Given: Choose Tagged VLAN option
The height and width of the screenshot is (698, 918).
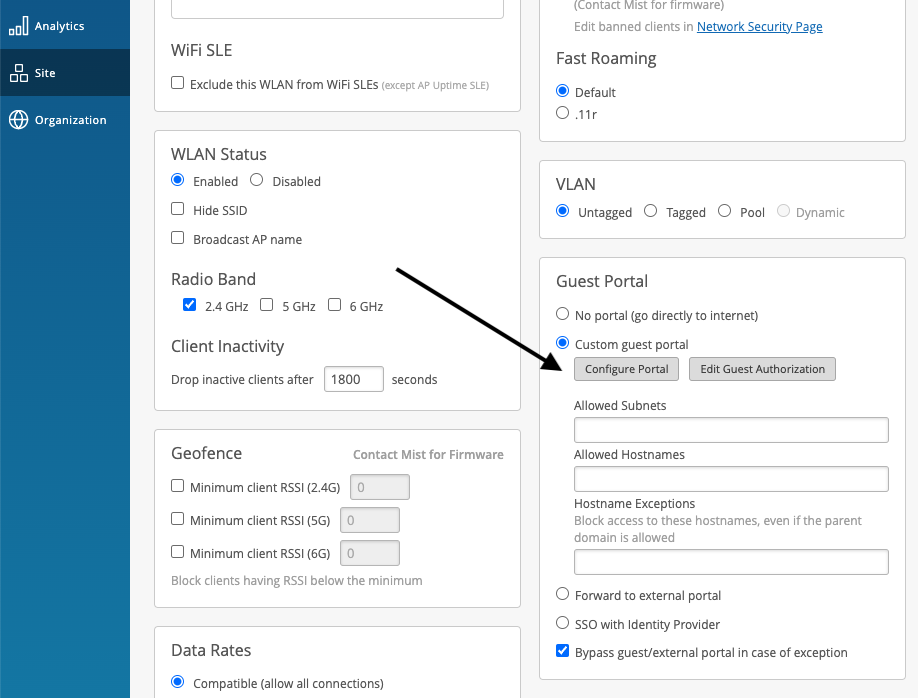Looking at the screenshot, I should point(651,212).
